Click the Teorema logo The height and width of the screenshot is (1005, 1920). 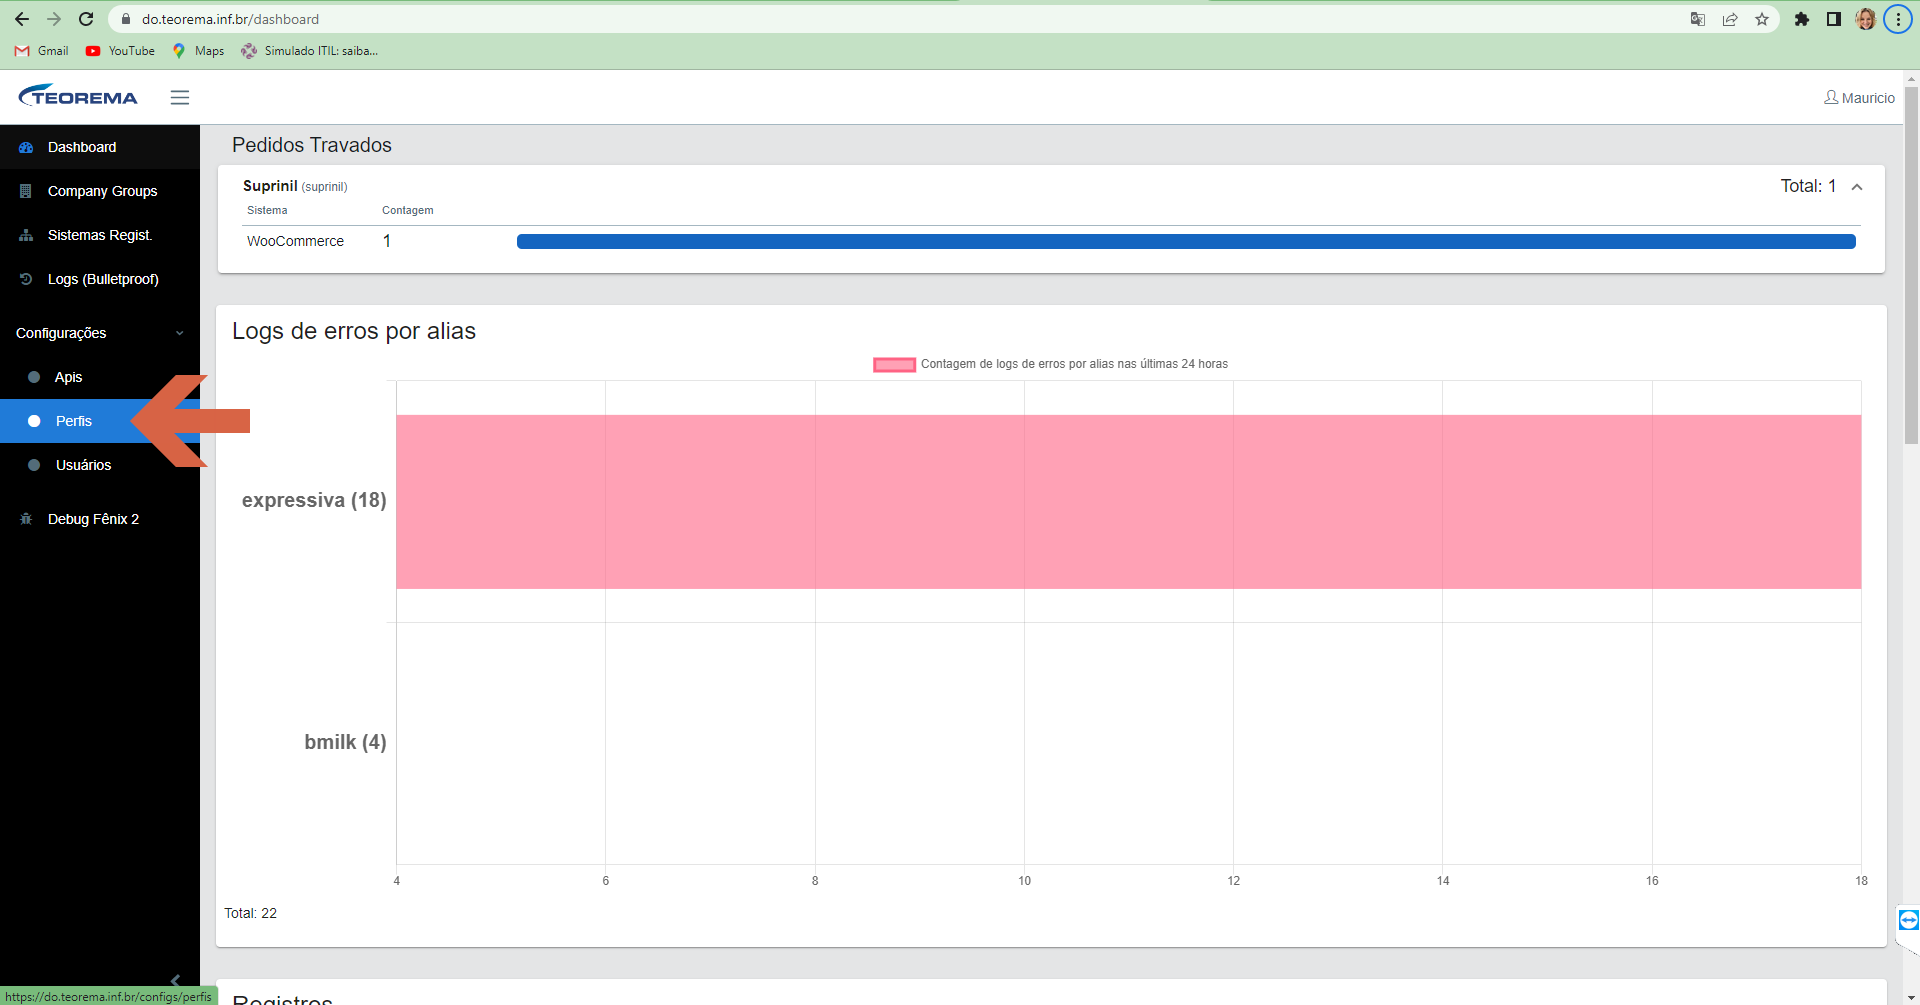click(78, 96)
